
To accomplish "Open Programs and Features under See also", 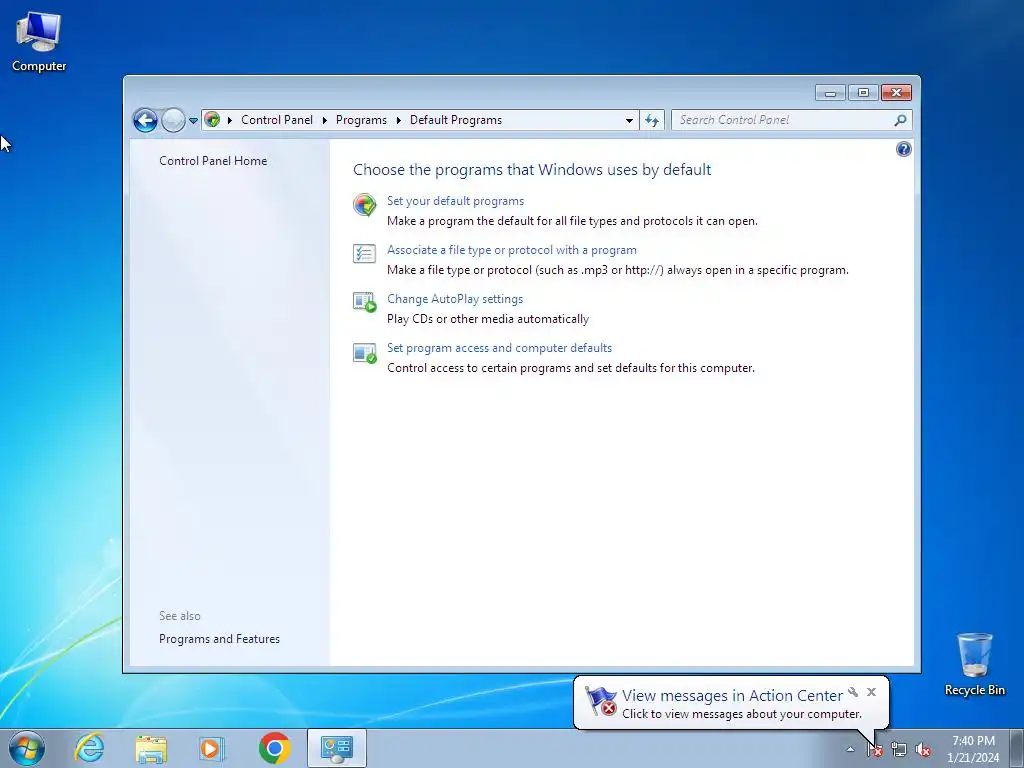I will 219,639.
